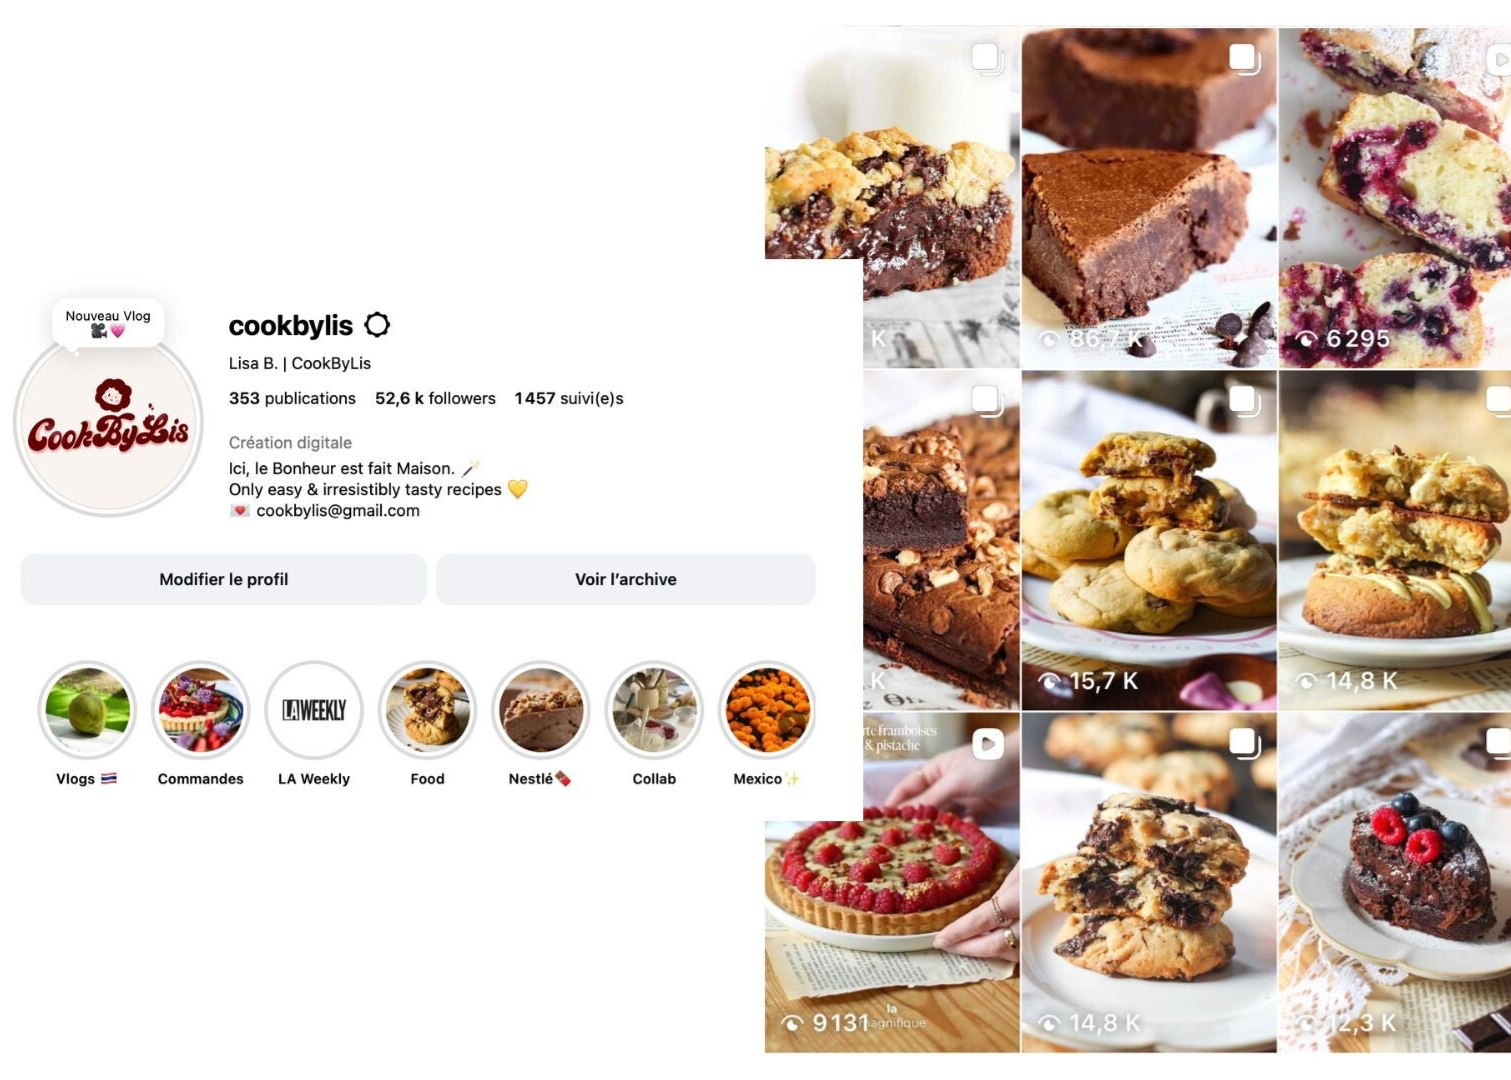Open the LA Weekly story highlight
Image resolution: width=1511 pixels, height=1080 pixels.
pyautogui.click(x=314, y=710)
